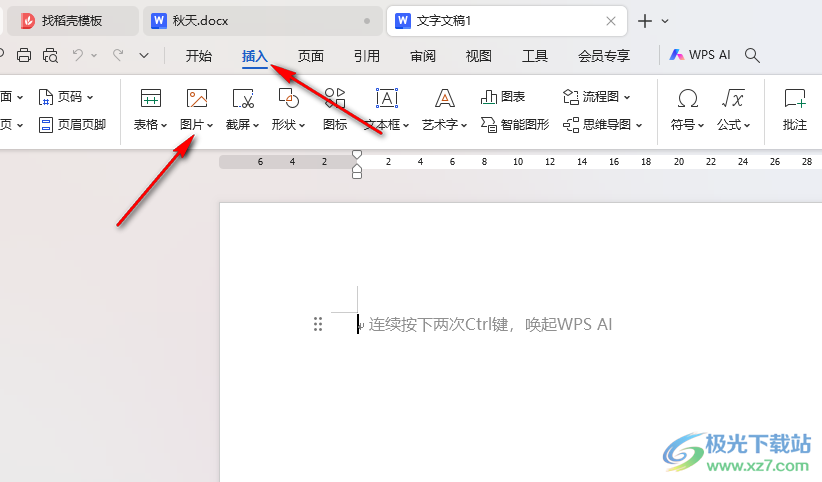Image resolution: width=822 pixels, height=482 pixels.
Task: Expand the quick access toolbar chevron
Action: tap(144, 55)
